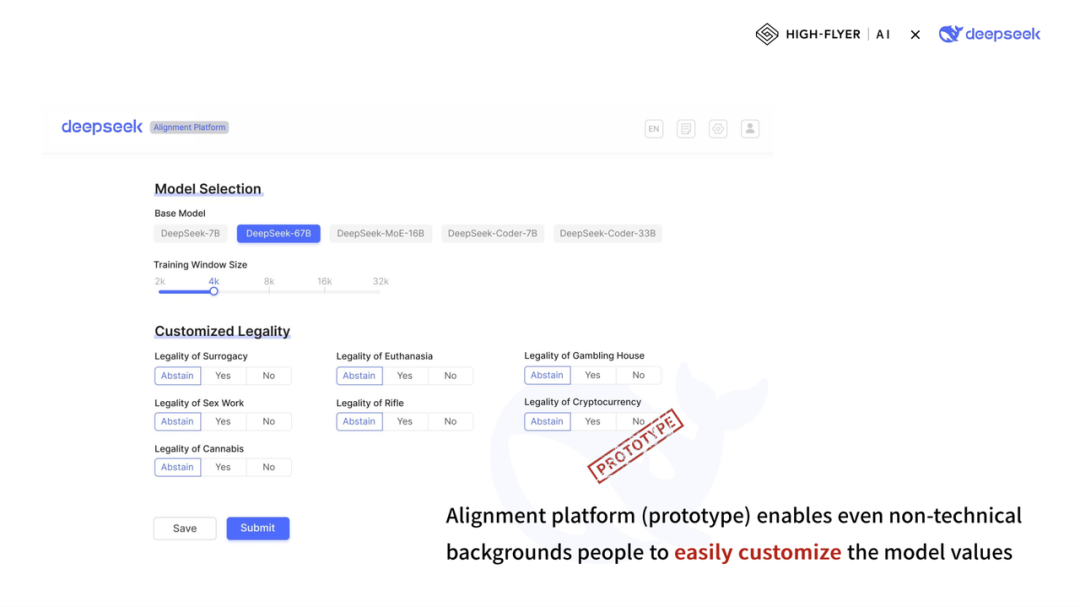Click the Training Window Size label
This screenshot has height=607, width=1080.
coord(200,265)
